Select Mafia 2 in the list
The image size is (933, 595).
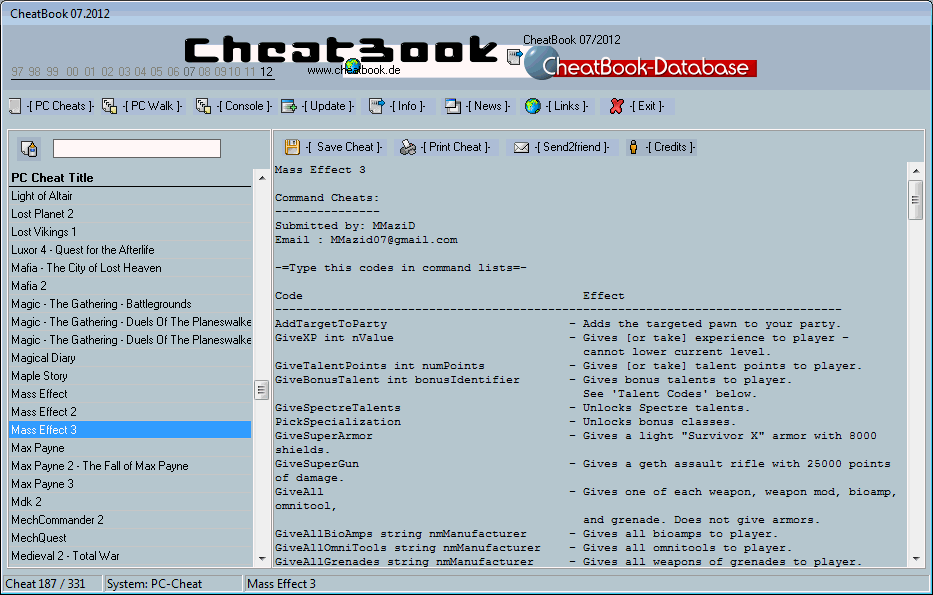click(x=130, y=286)
